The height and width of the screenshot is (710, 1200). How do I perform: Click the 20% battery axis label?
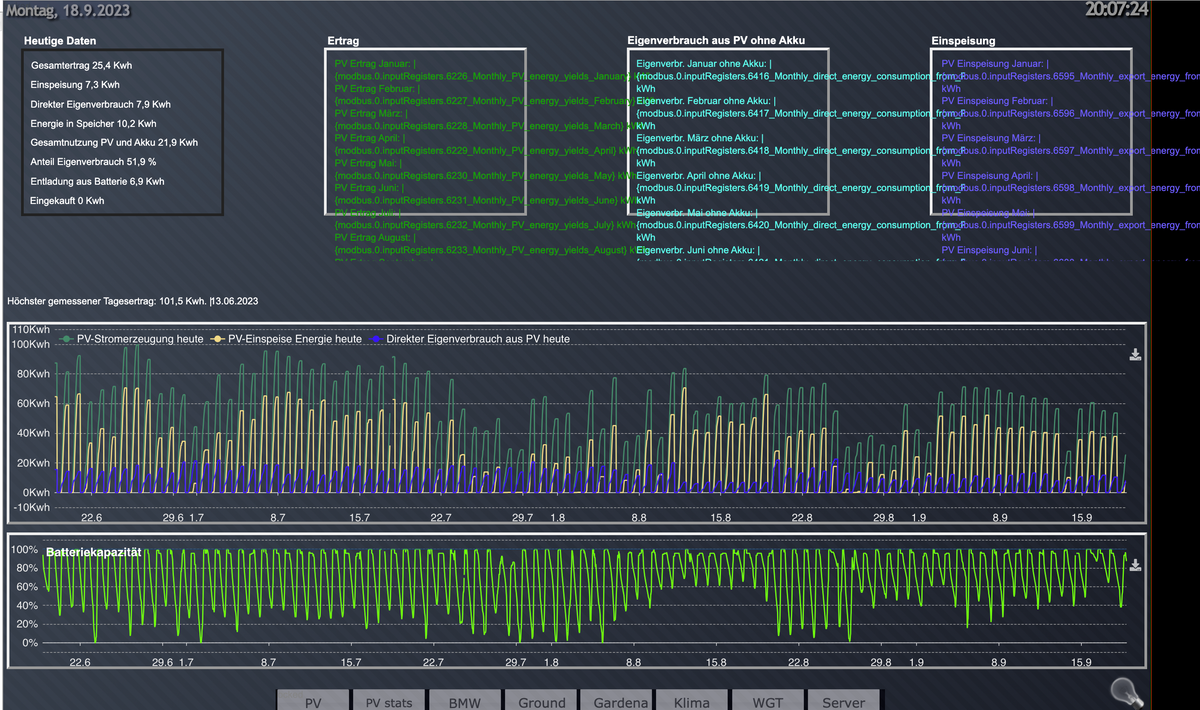tap(26, 624)
